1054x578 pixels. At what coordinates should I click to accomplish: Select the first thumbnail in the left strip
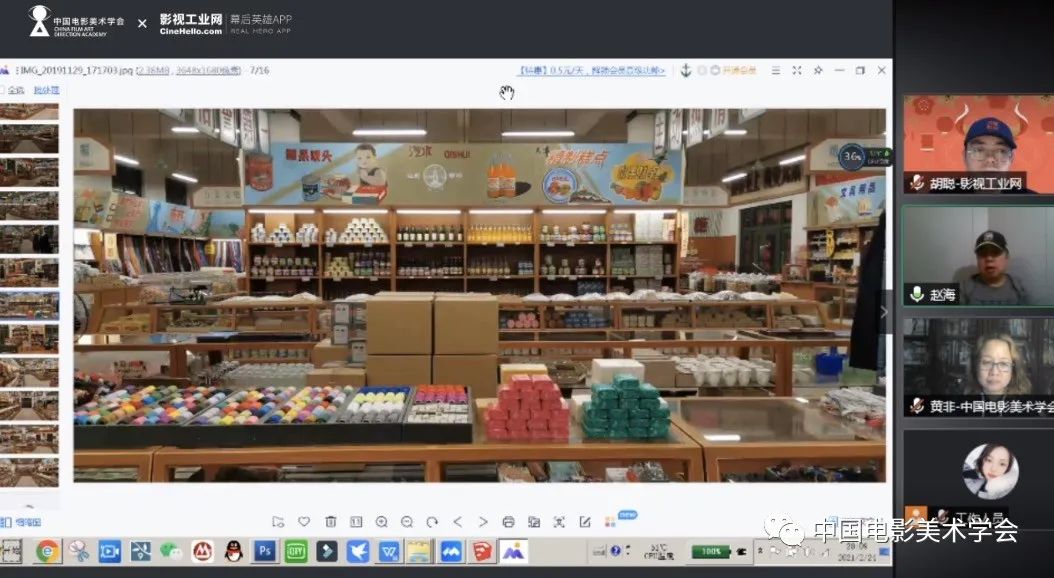point(28,111)
